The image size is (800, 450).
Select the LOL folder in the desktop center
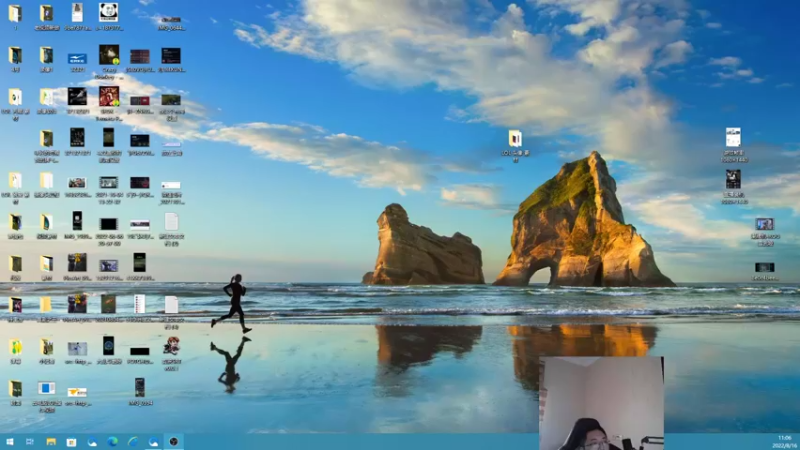pyautogui.click(x=515, y=139)
